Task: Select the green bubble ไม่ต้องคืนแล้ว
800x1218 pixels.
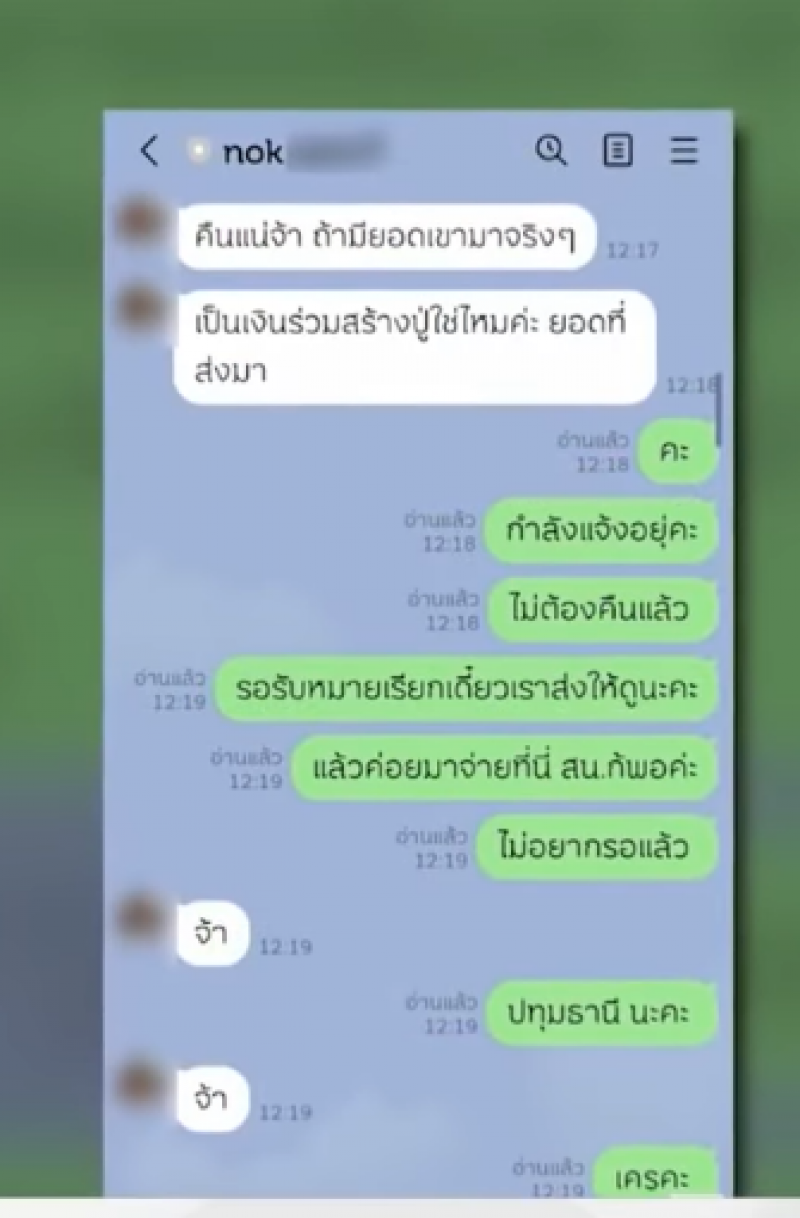Action: point(602,609)
